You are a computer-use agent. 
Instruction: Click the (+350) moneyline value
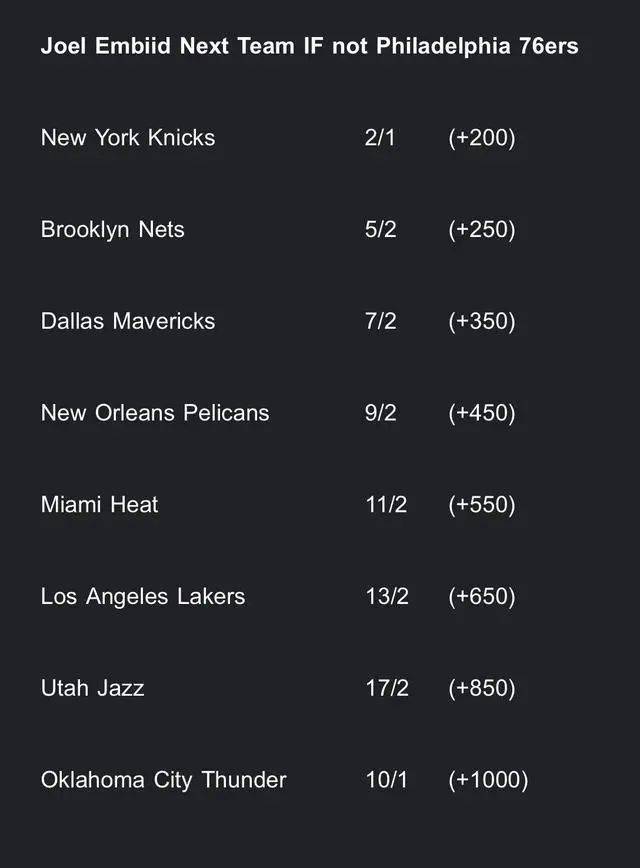[482, 321]
